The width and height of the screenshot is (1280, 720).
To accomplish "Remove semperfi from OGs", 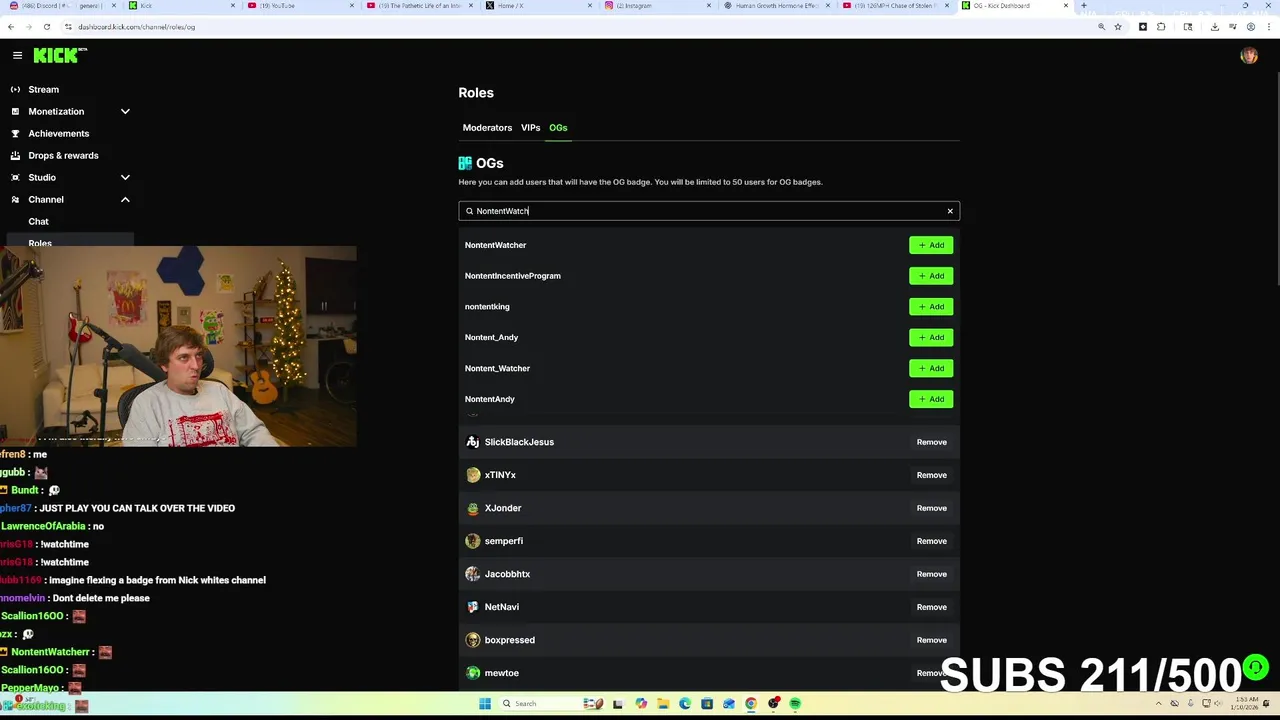I will pos(931,541).
